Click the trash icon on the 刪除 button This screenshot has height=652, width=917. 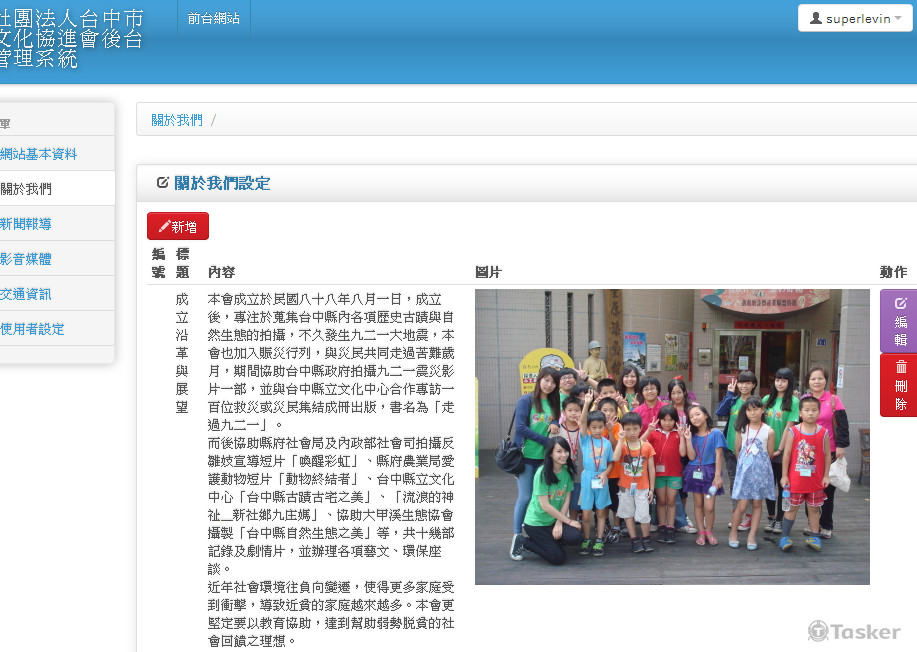pyautogui.click(x=900, y=366)
